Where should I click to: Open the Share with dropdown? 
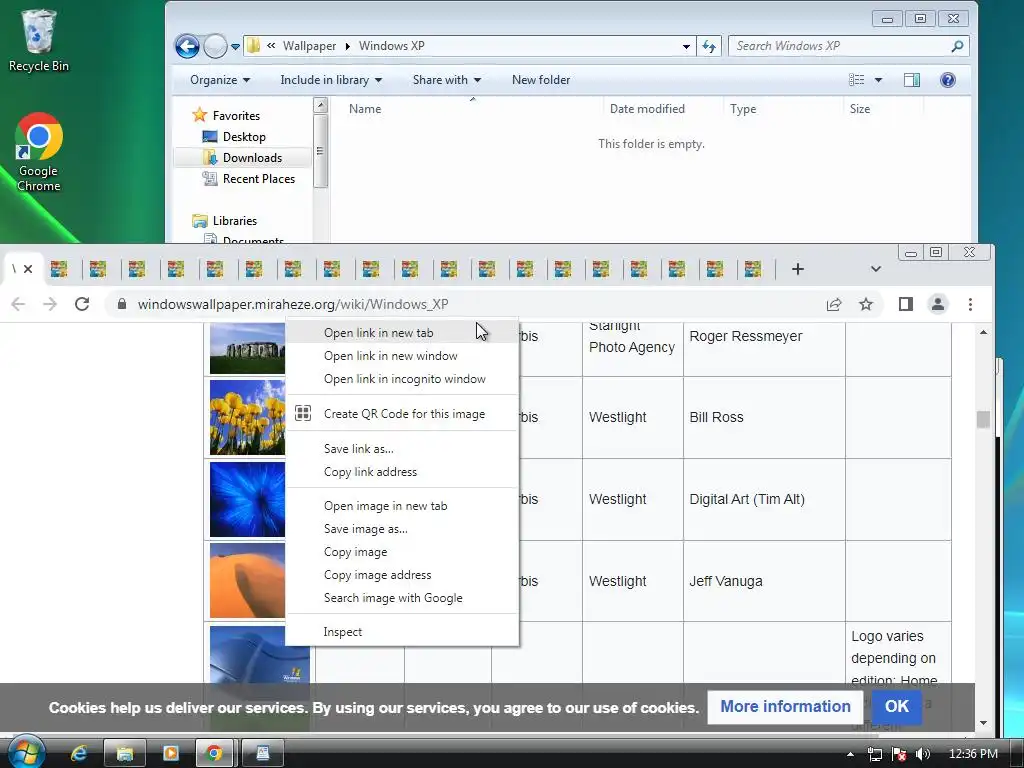447,80
